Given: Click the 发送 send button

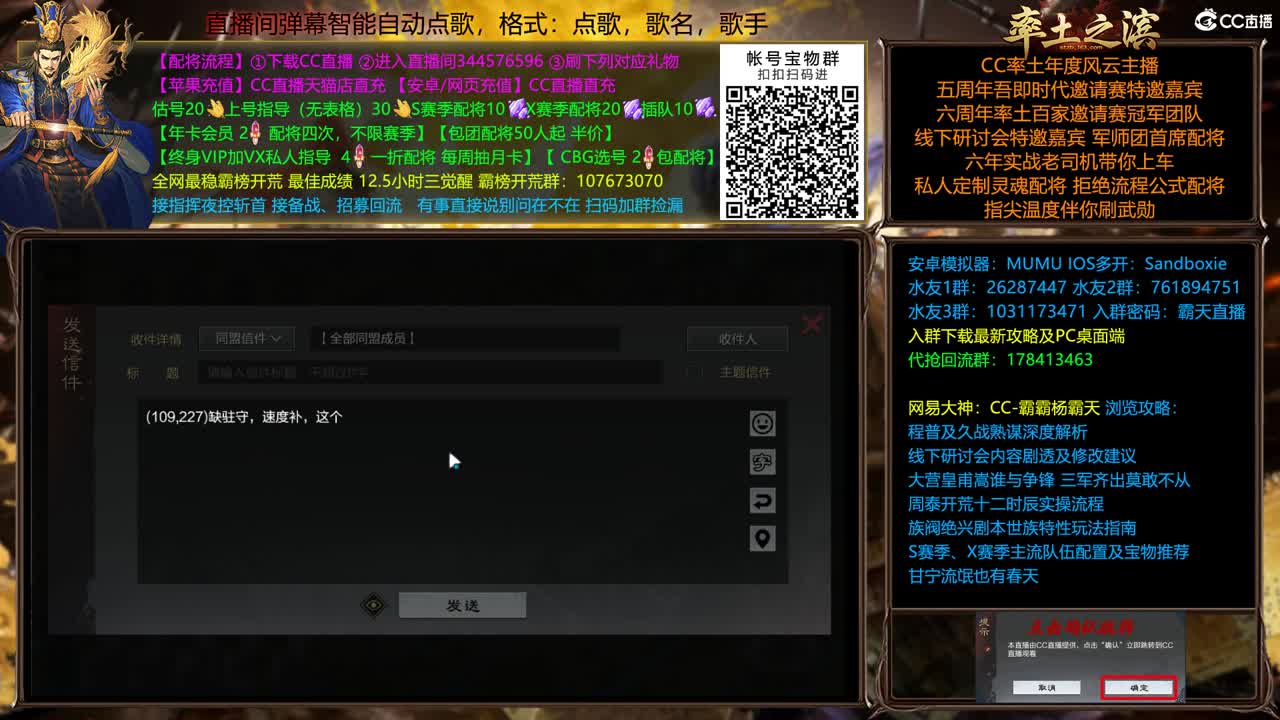Looking at the screenshot, I should [462, 605].
